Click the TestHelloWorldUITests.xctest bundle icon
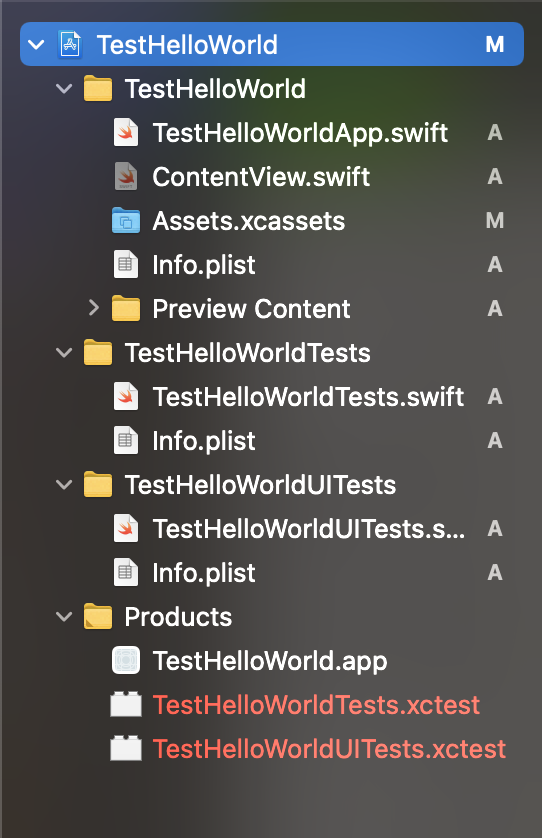The height and width of the screenshot is (838, 542). (126, 748)
